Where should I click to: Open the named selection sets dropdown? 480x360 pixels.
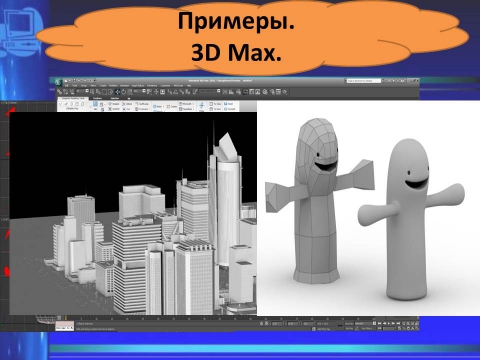tap(210, 91)
